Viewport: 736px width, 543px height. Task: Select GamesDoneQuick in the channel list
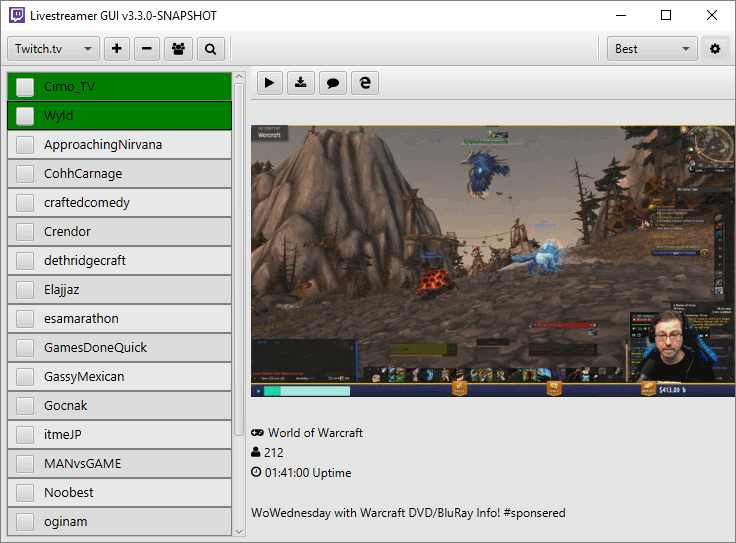point(95,348)
